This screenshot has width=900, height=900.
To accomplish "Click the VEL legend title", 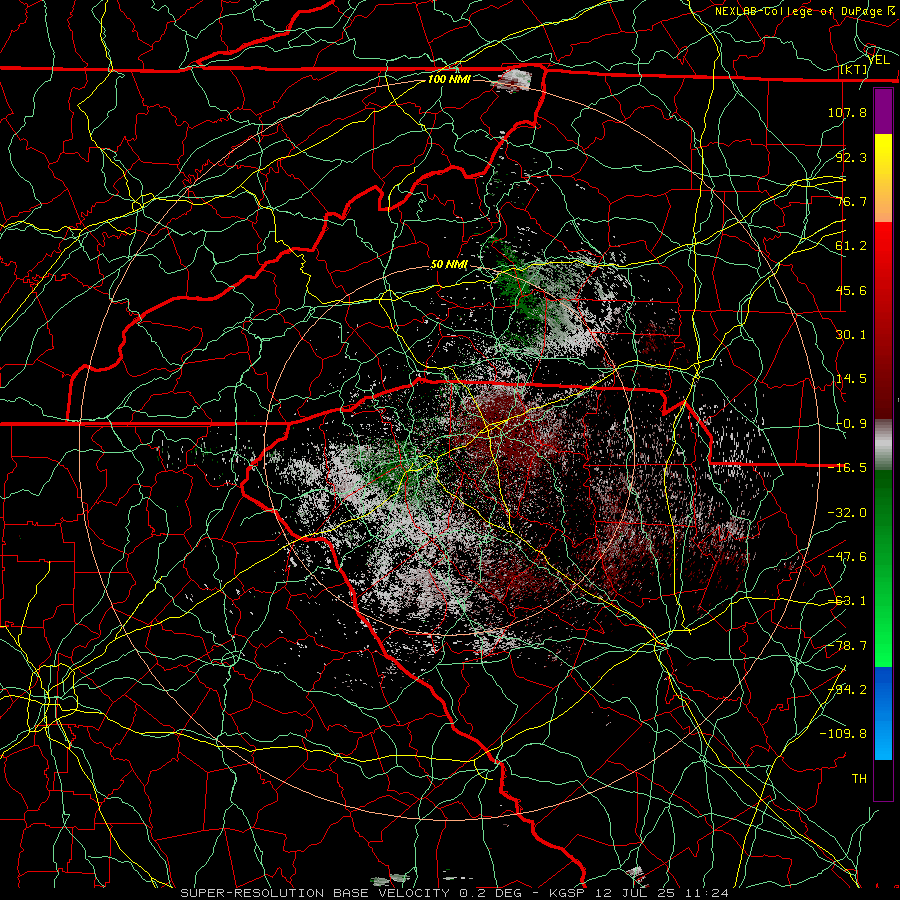I will pyautogui.click(x=878, y=60).
